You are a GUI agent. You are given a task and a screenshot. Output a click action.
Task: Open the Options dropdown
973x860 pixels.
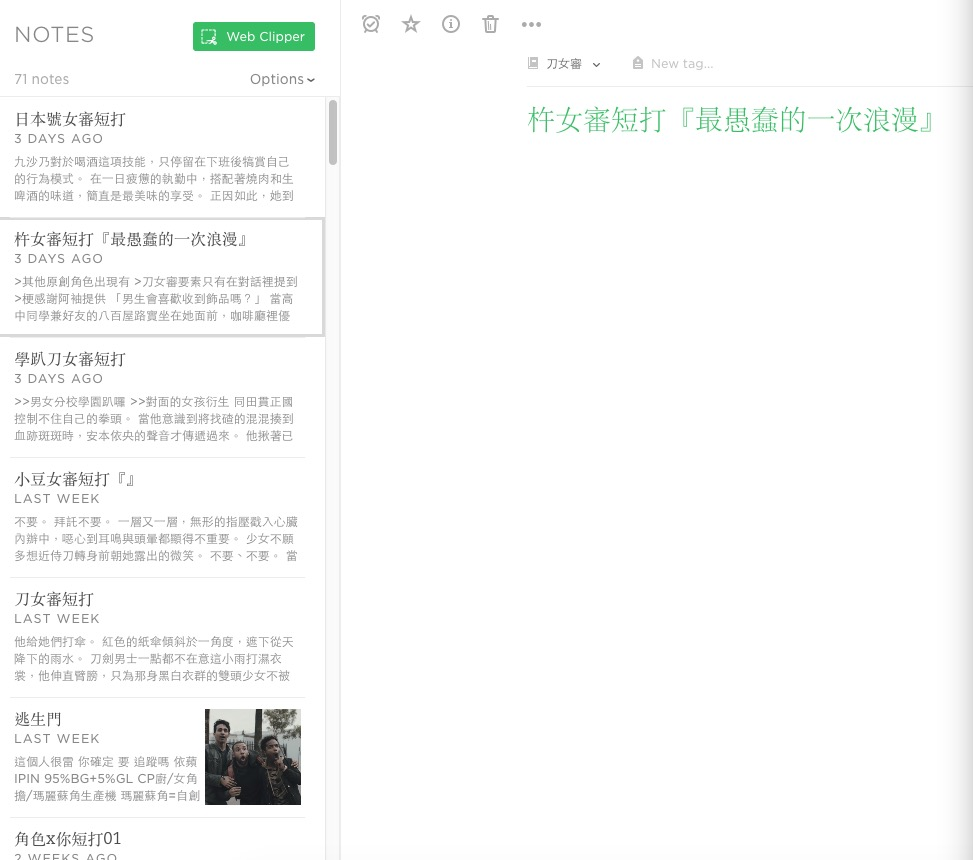(x=282, y=79)
